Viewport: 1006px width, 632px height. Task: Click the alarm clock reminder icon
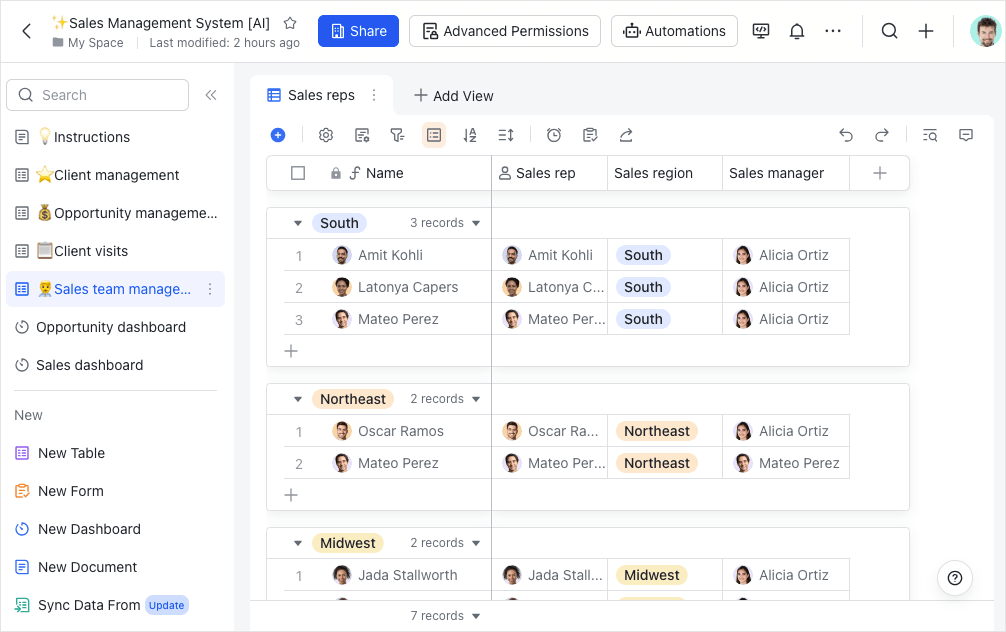pos(554,135)
